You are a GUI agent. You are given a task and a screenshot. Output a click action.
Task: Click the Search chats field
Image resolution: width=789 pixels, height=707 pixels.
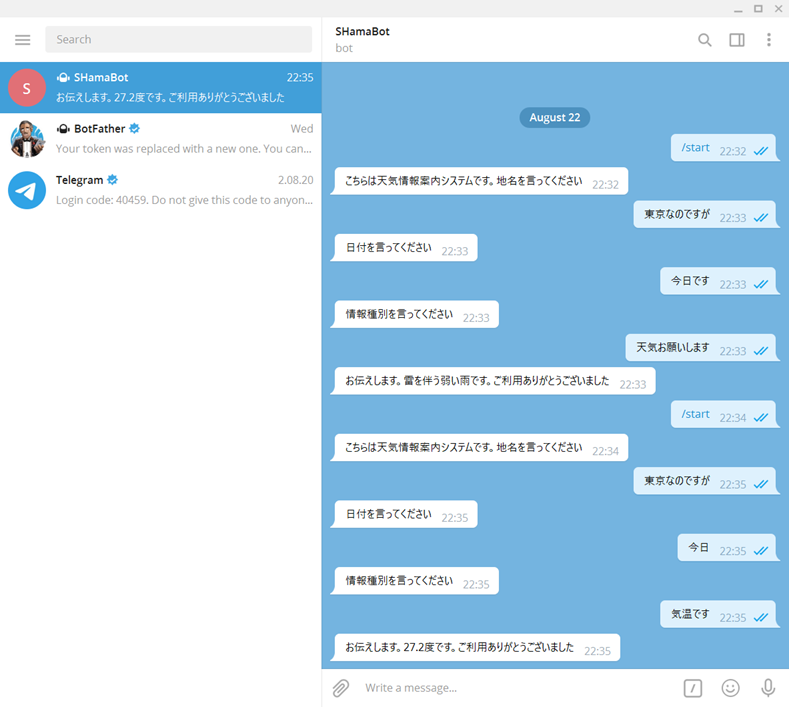[178, 40]
